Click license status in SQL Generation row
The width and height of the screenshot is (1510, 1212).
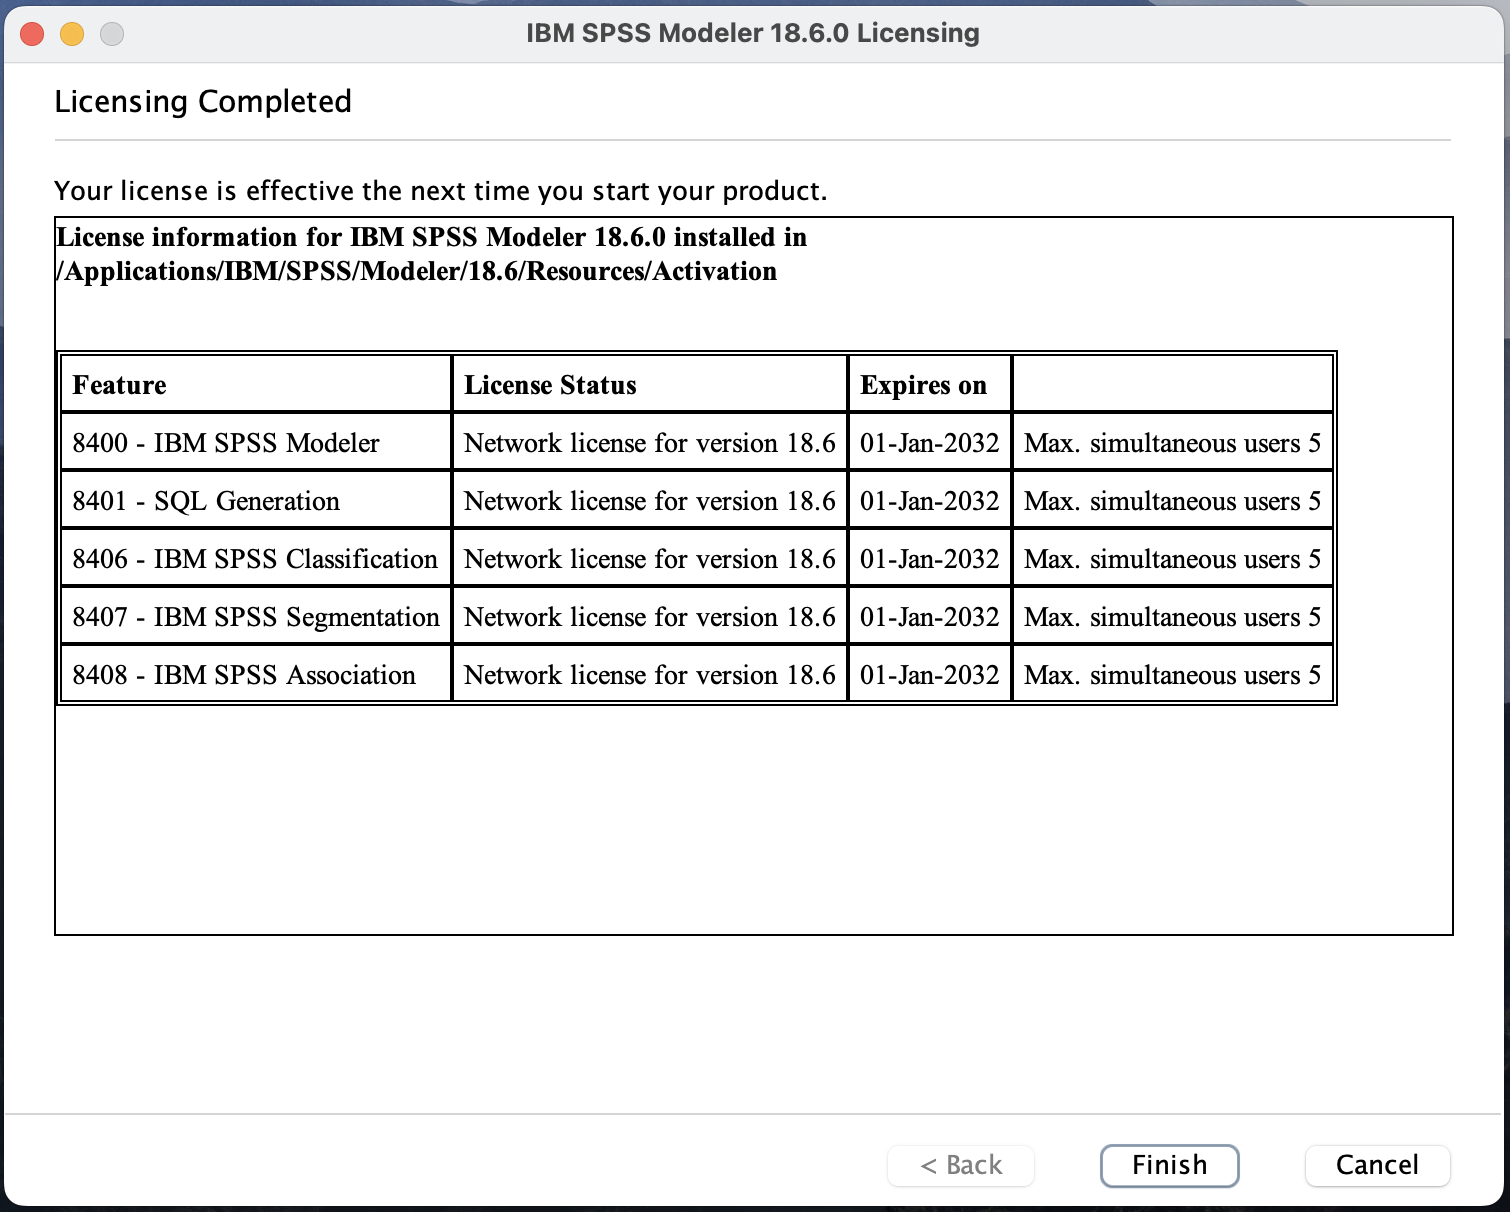coord(650,501)
